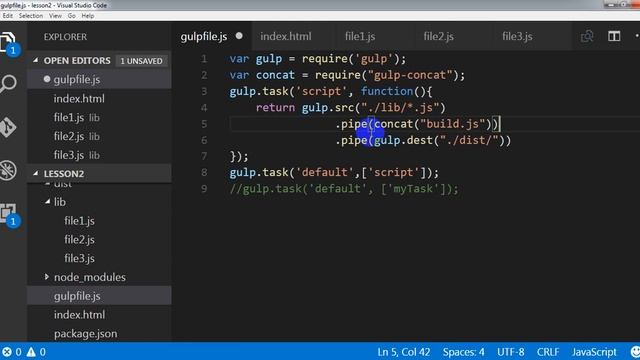Collapse the lib folder in tree
The width and height of the screenshot is (640, 360).
(x=48, y=202)
